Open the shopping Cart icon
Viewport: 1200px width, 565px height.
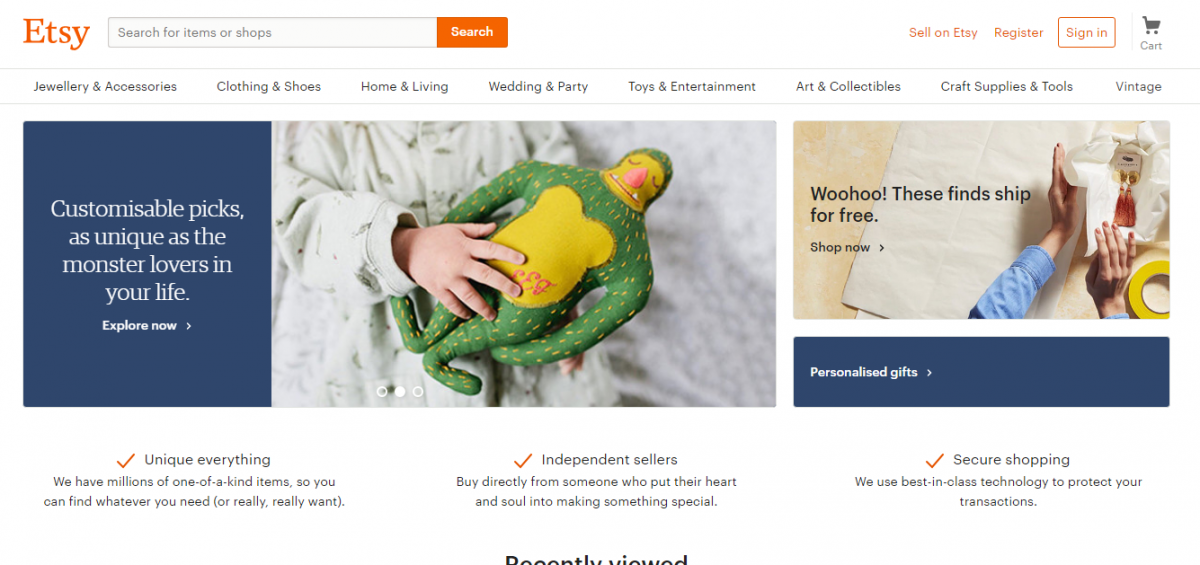coord(1151,27)
